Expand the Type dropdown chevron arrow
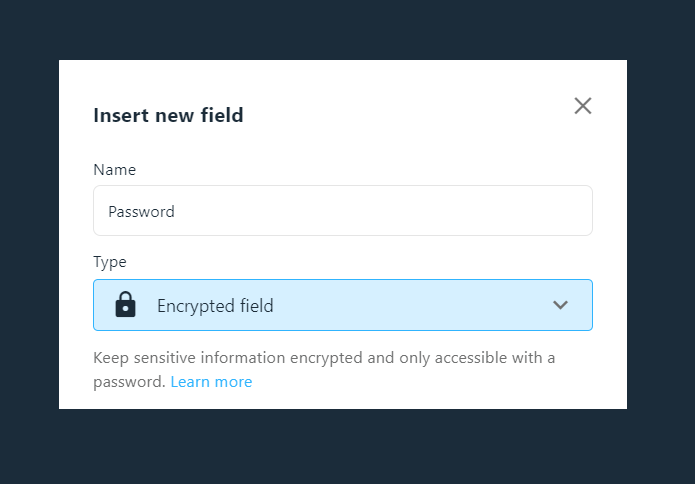This screenshot has height=484, width=695. click(560, 305)
